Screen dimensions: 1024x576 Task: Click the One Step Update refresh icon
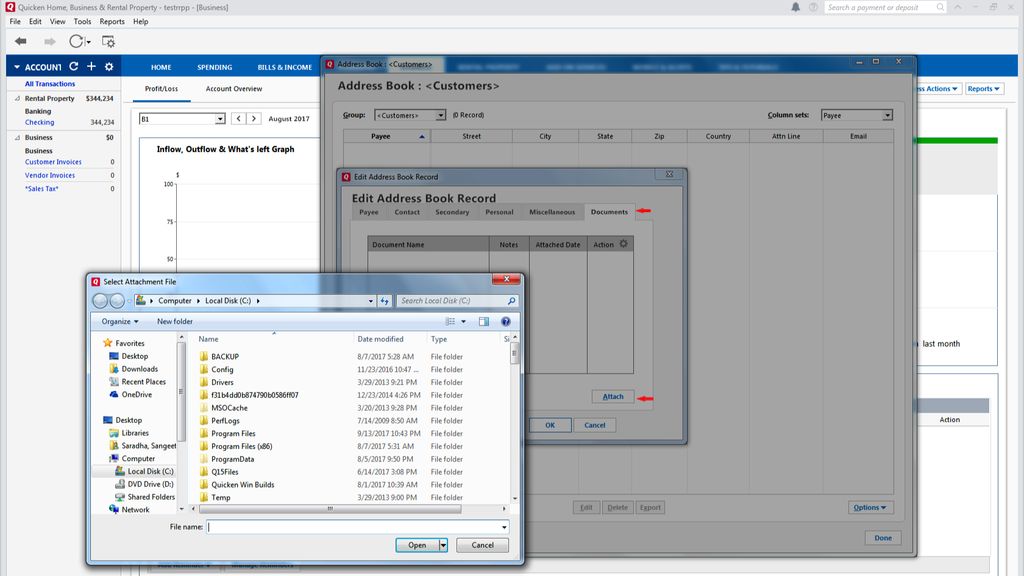(77, 41)
